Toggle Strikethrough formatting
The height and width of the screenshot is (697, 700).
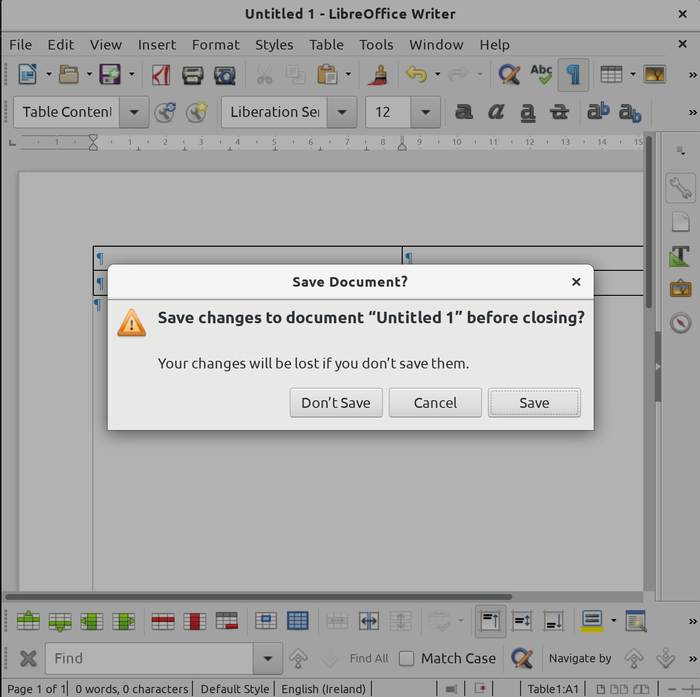point(559,112)
